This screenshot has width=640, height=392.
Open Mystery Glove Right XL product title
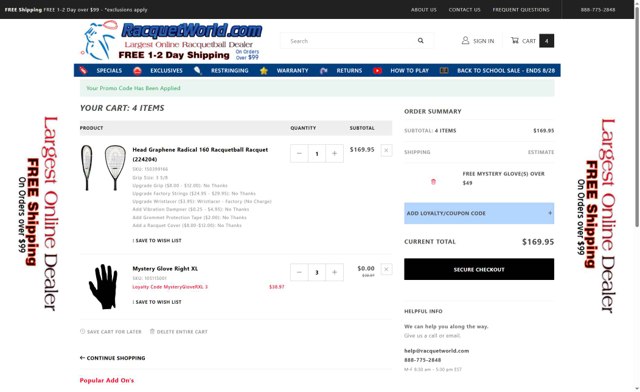[165, 268]
